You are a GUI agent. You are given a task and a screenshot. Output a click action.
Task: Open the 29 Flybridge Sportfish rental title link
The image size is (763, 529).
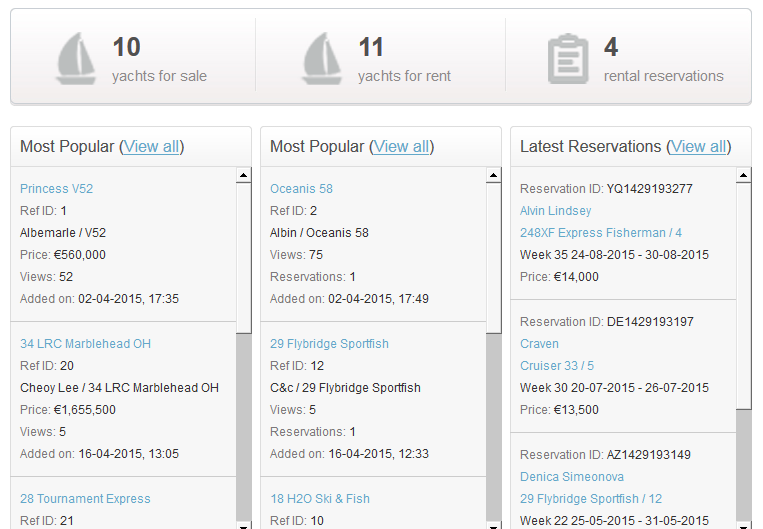[329, 344]
